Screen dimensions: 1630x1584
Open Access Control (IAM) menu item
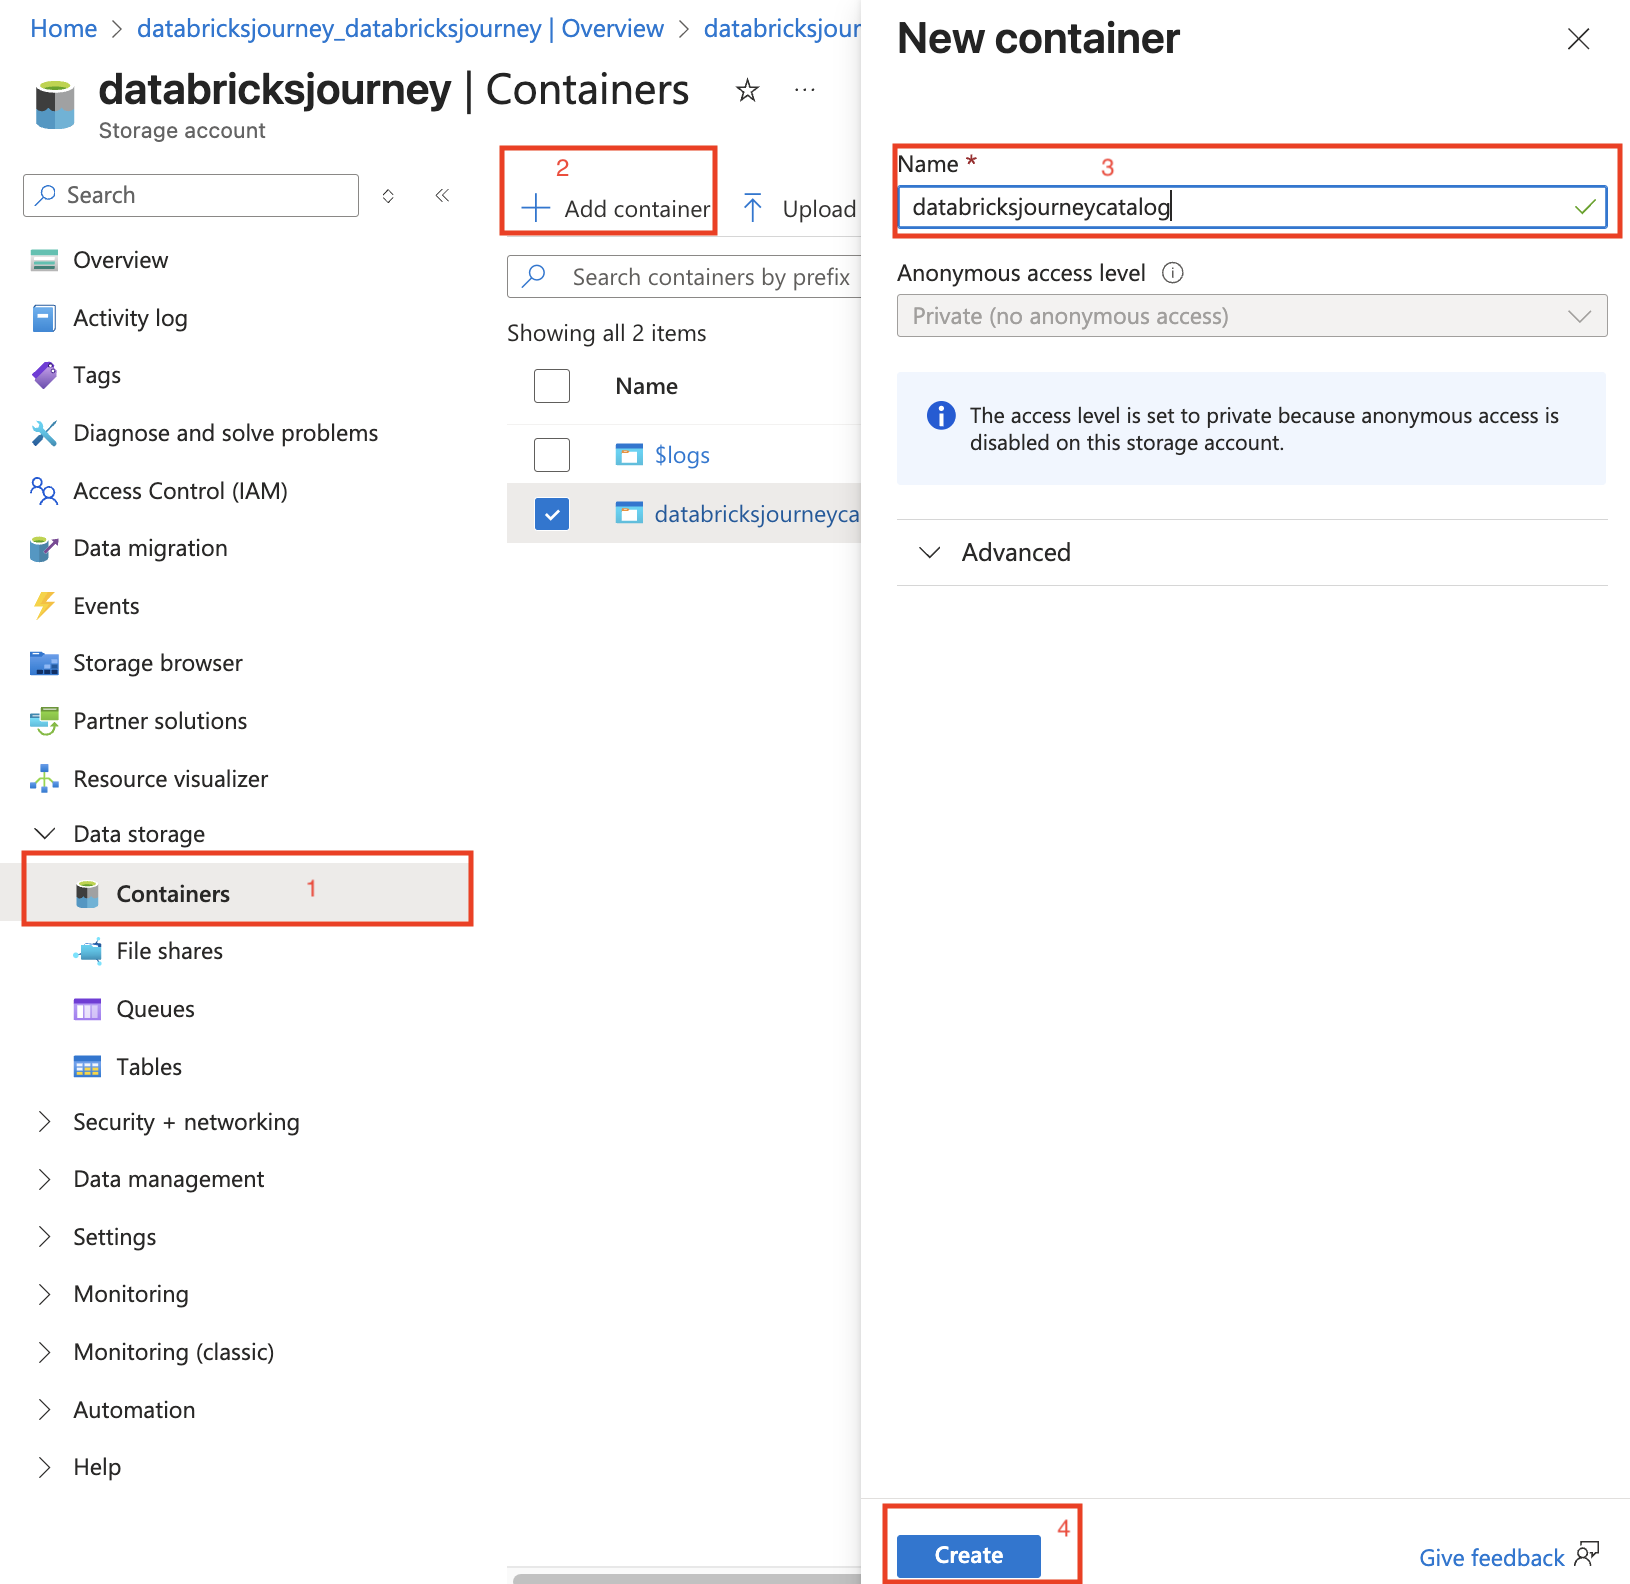[x=180, y=491]
